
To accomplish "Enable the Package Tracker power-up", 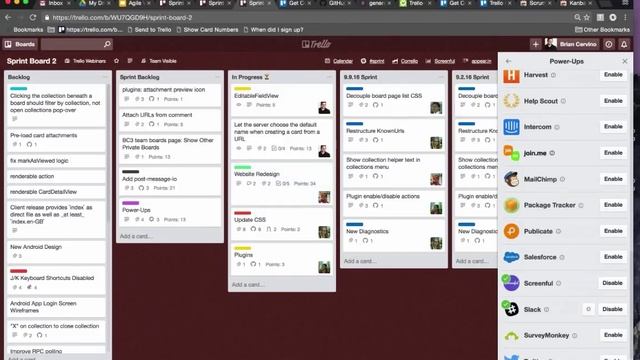I will coord(613,205).
